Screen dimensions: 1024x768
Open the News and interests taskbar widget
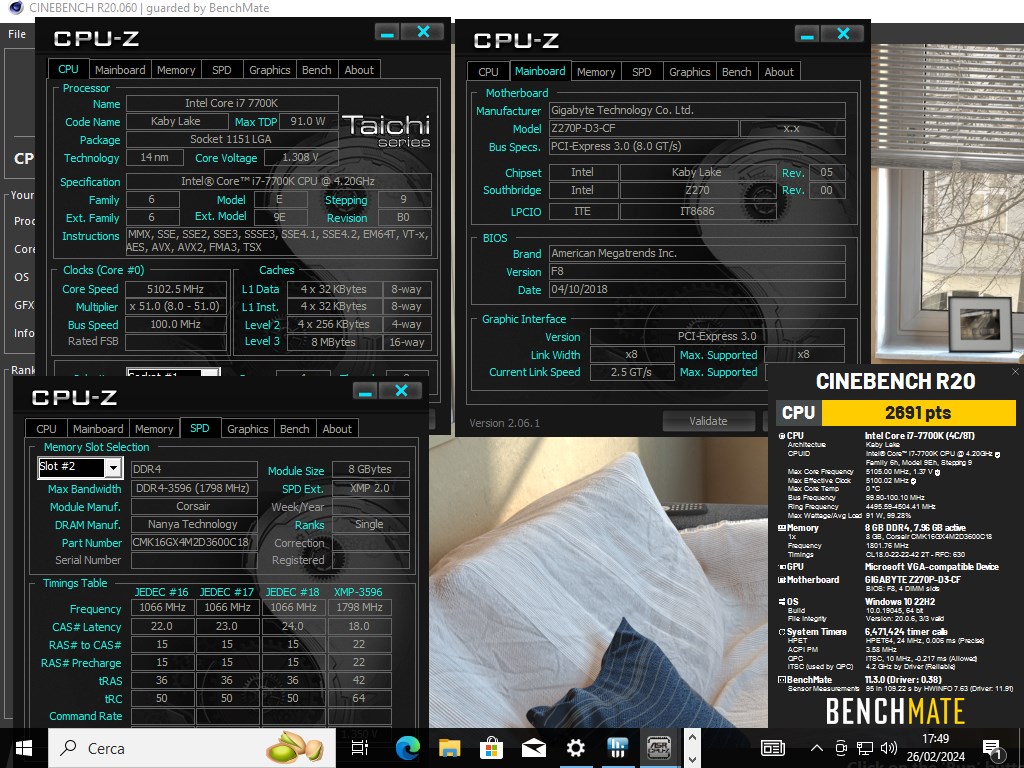pyautogui.click(x=773, y=748)
